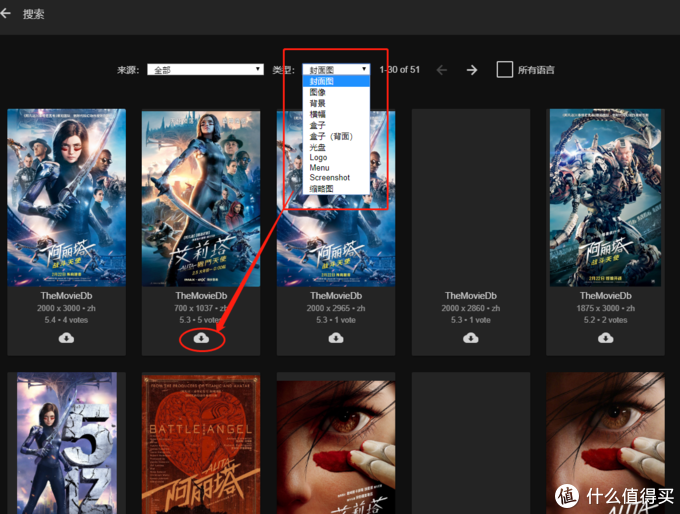
Task: Click the 5.2 • 2 votes rating text
Action: pos(605,320)
